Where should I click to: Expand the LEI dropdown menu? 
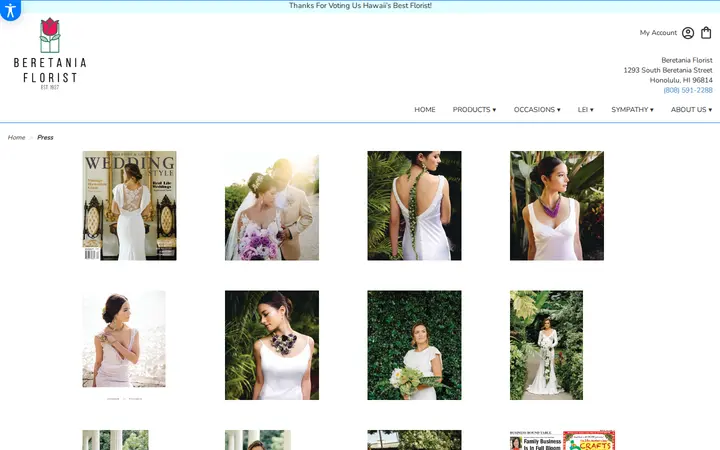click(585, 109)
